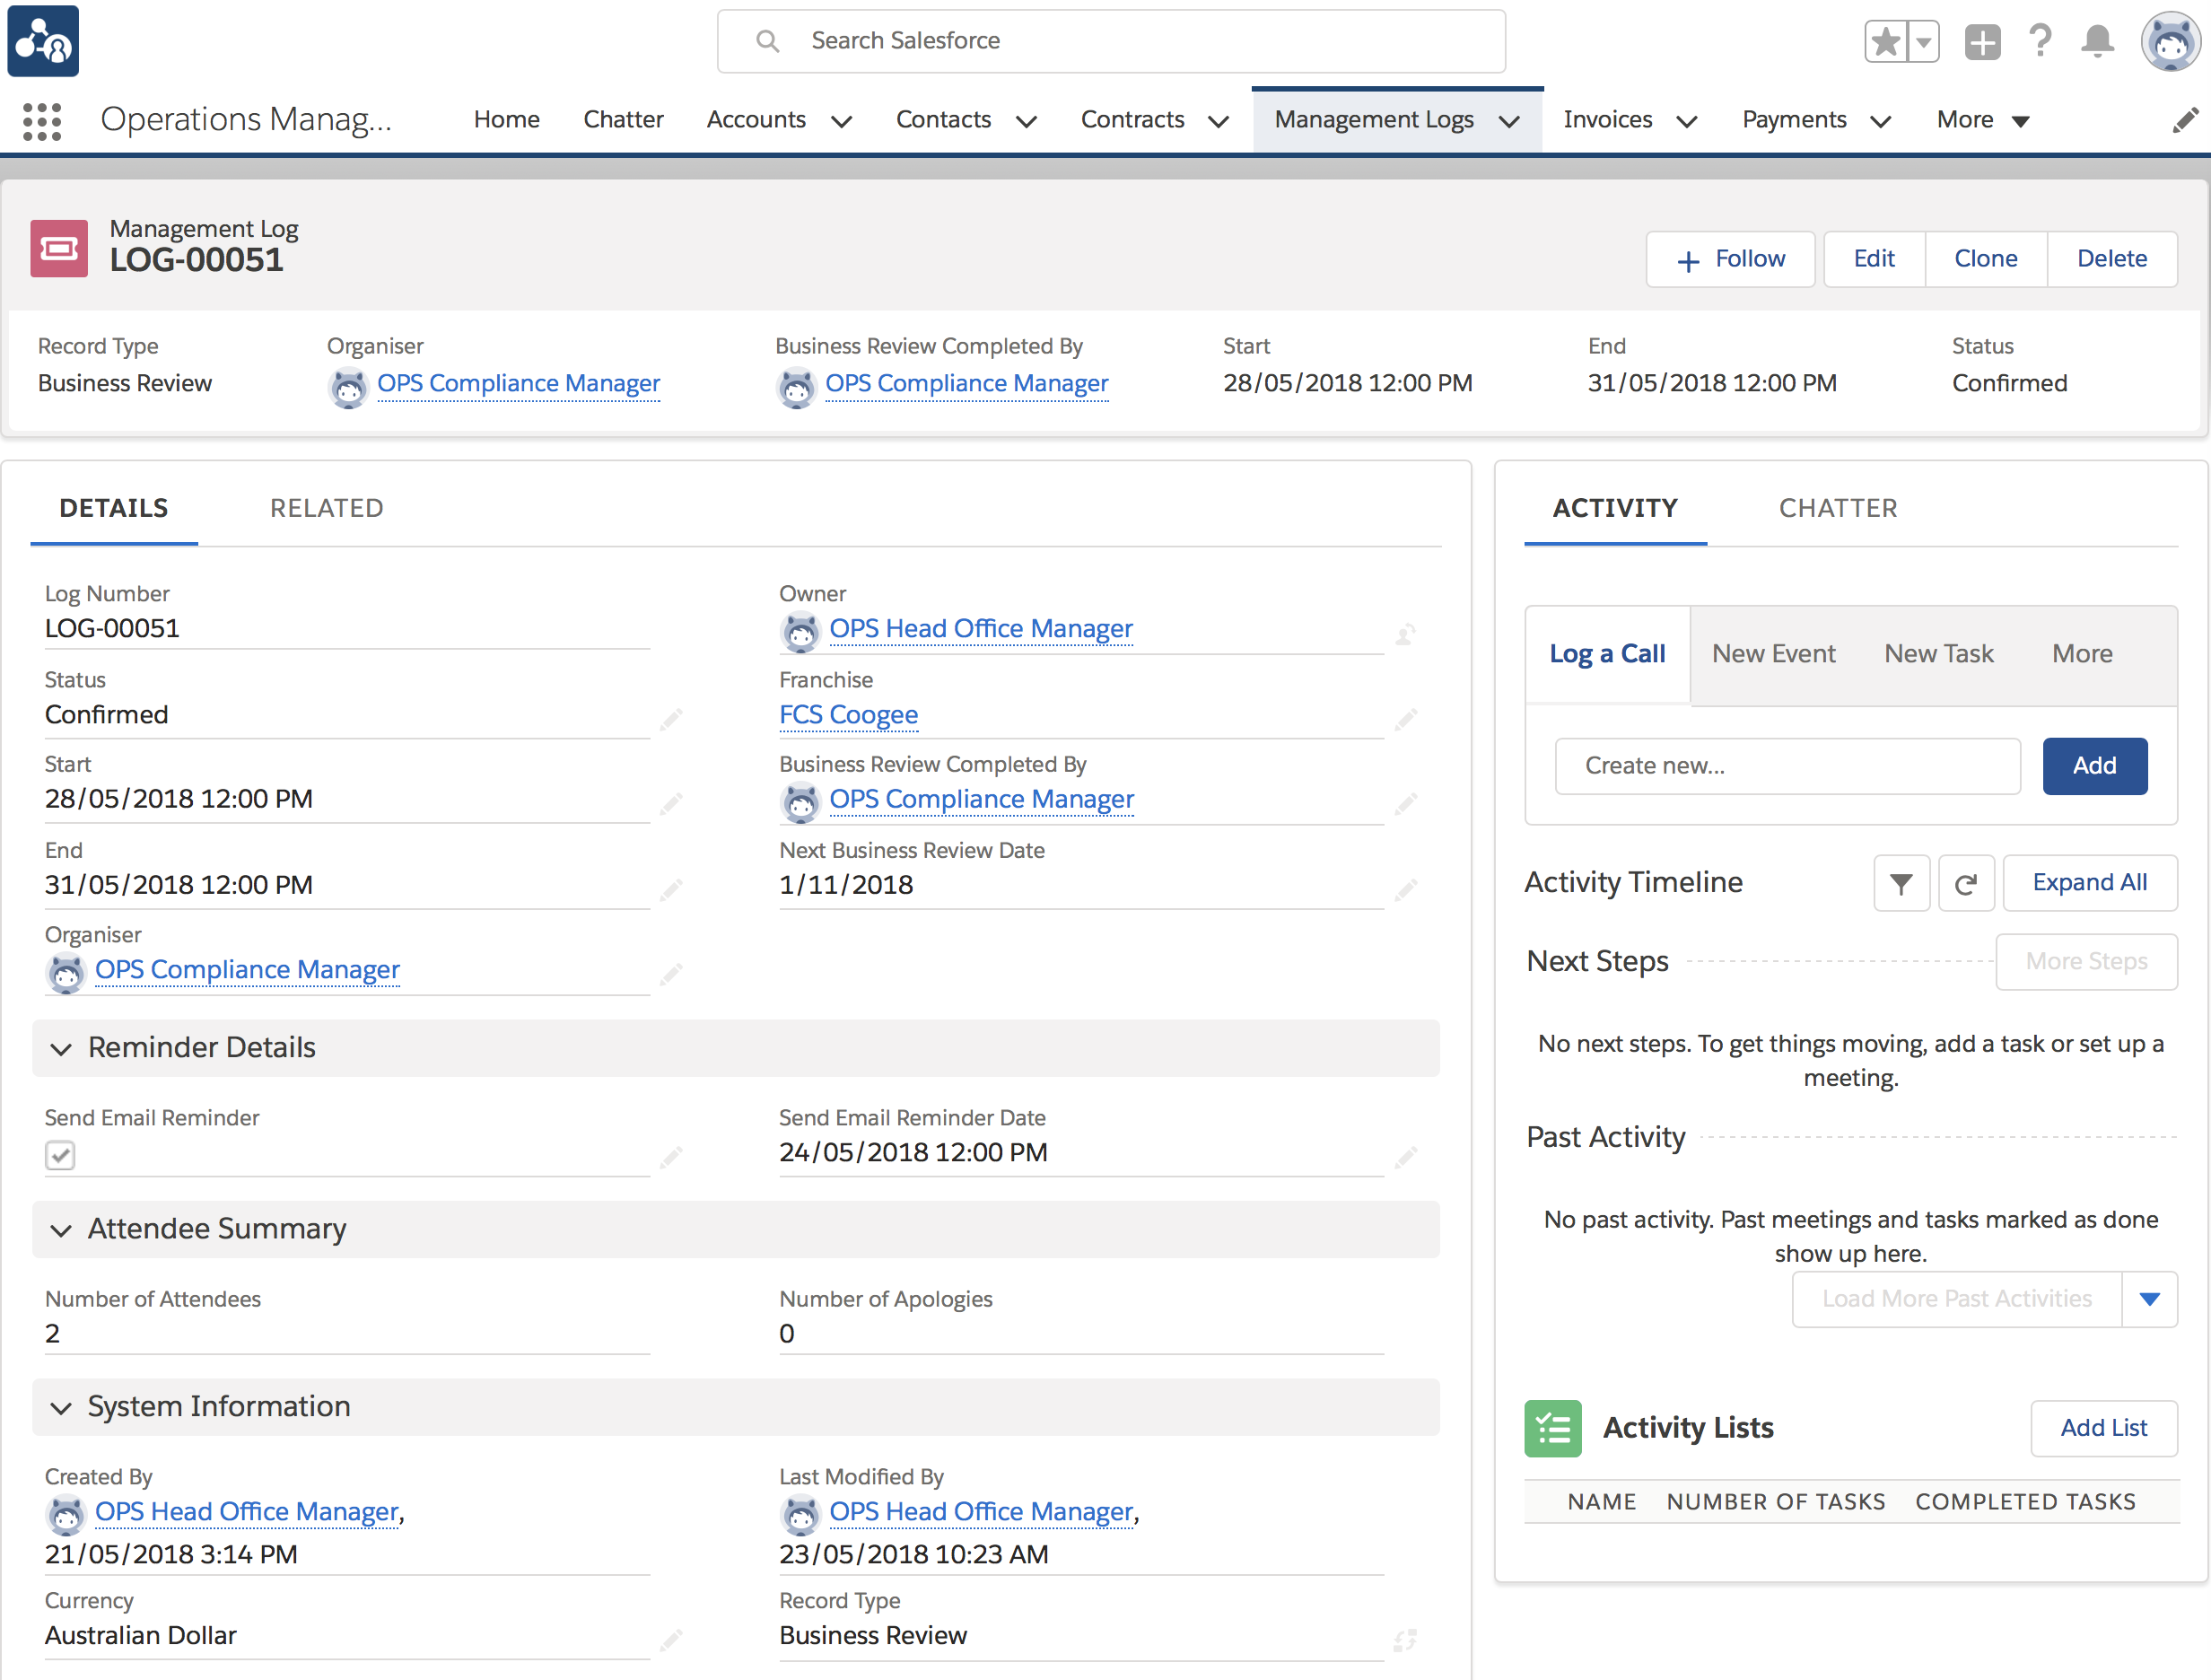
Task: Open the Load More Past Activities dropdown arrow
Action: pos(2149,1299)
